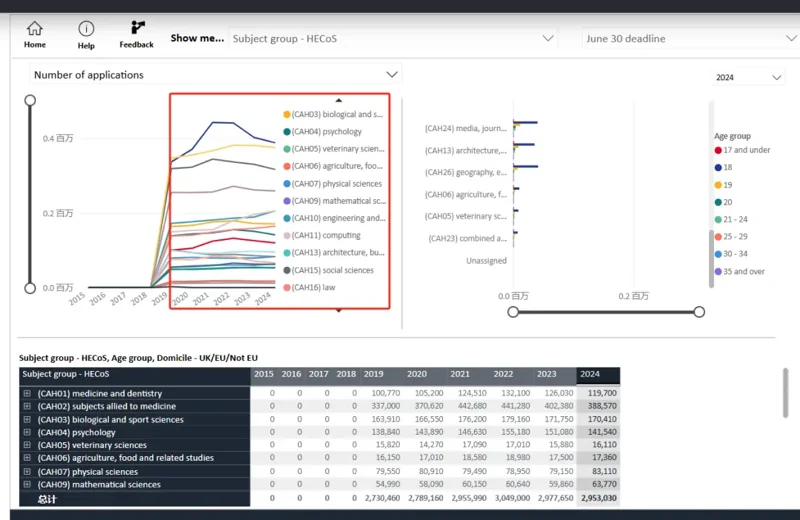Expand the CAH04 psychology row

click(x=27, y=432)
